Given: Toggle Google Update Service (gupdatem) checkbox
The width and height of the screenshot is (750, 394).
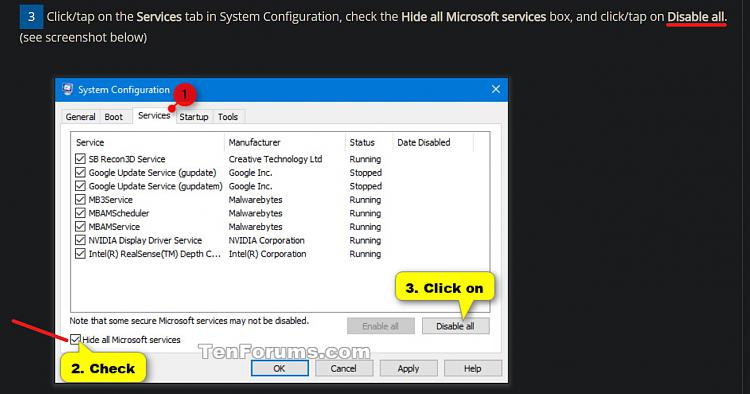Looking at the screenshot, I should (x=80, y=186).
